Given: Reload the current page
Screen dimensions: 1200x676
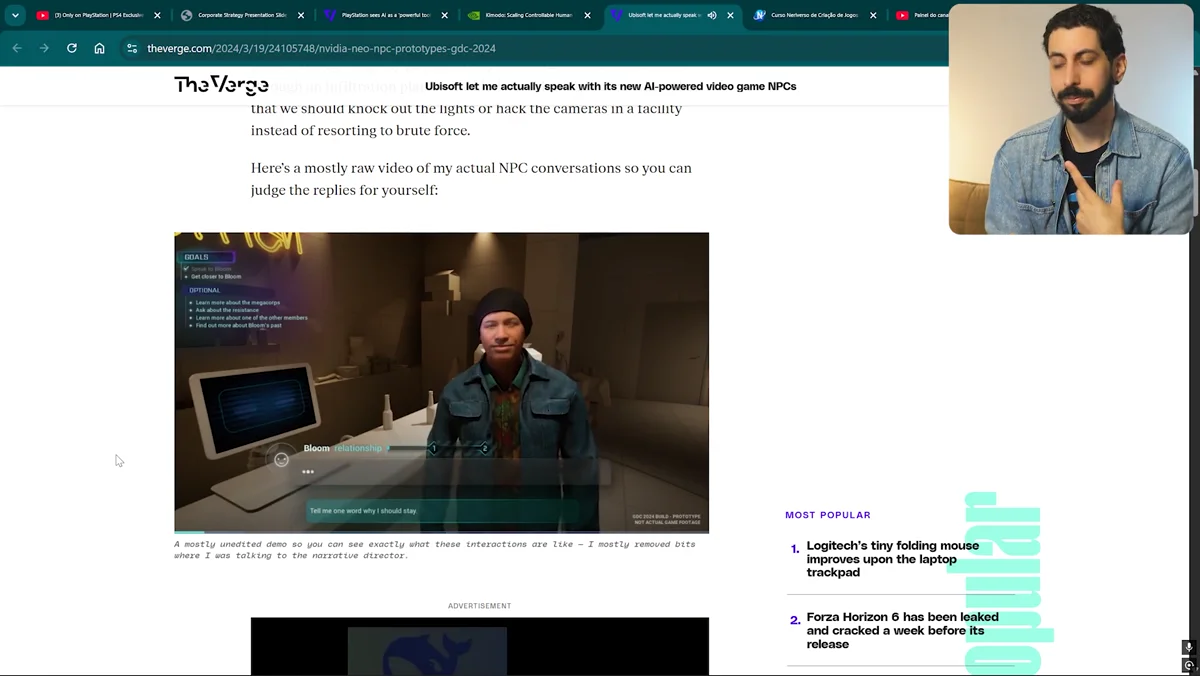Looking at the screenshot, I should tap(72, 48).
